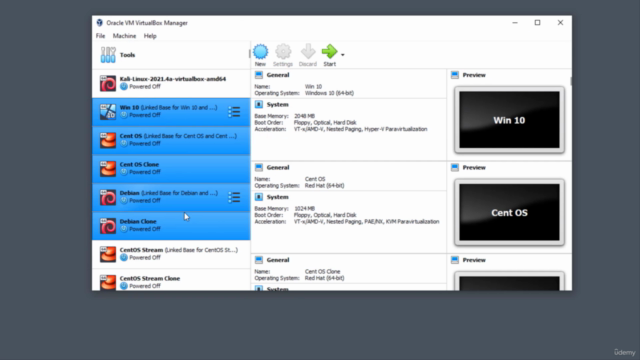
Task: Open the Machine menu
Action: tap(124, 36)
